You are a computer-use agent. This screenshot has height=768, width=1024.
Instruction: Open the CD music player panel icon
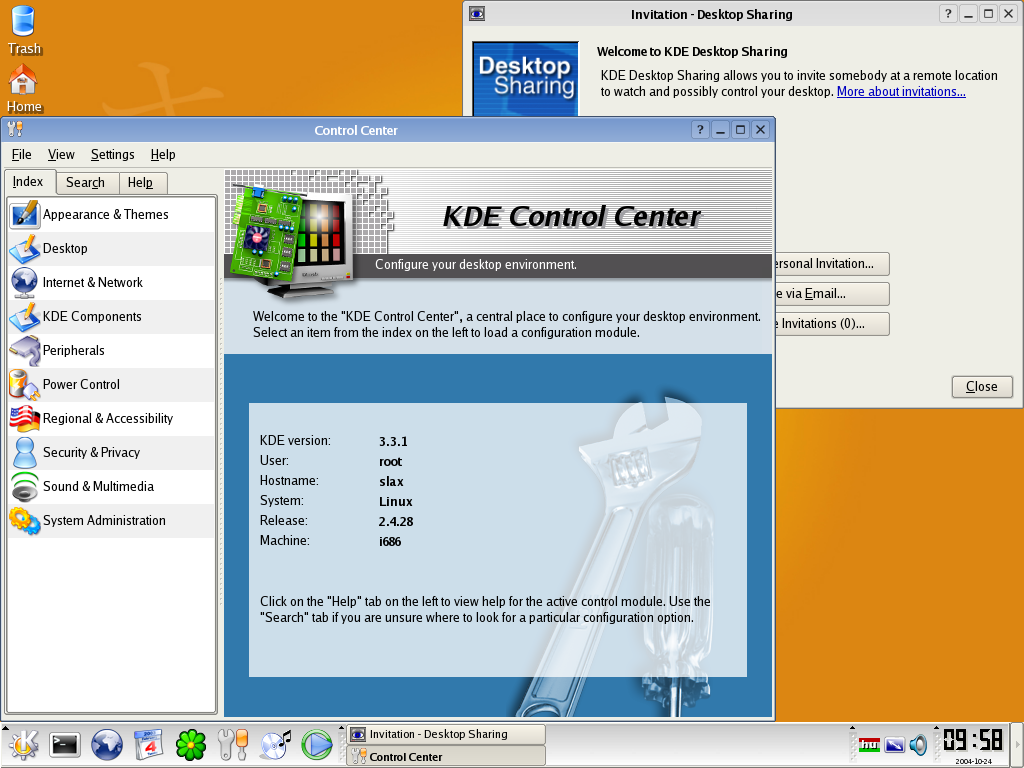pos(275,744)
